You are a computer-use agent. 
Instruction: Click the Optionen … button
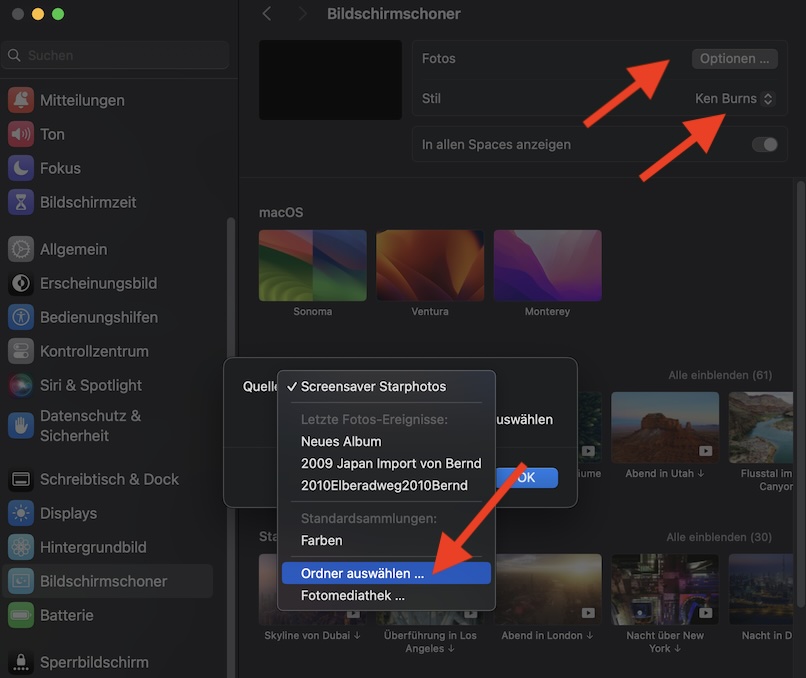[x=734, y=59]
